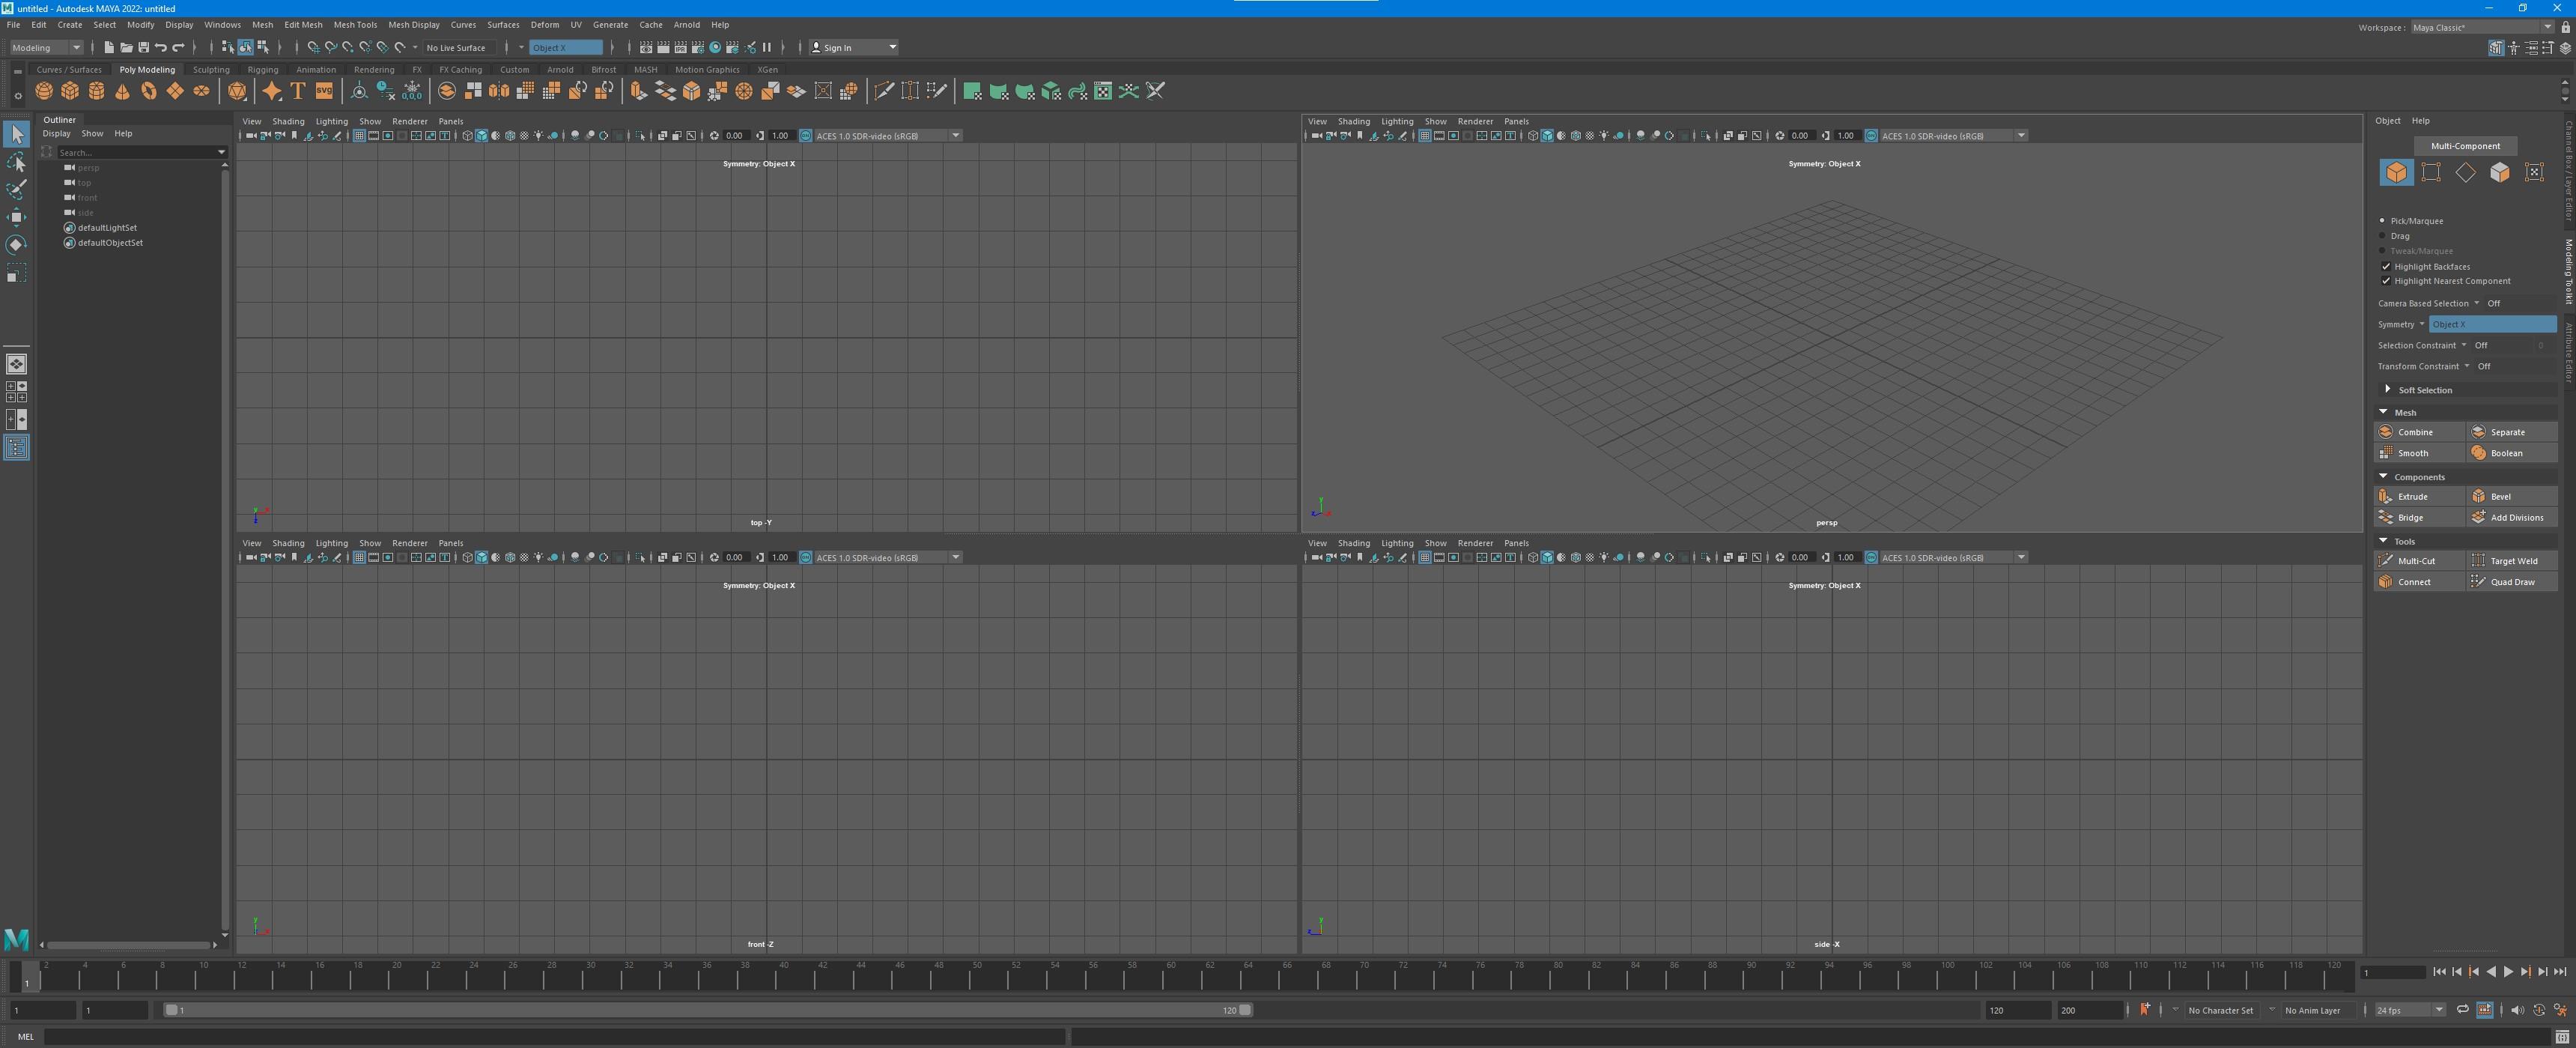This screenshot has height=1048, width=2576.
Task: Create a Platonic solid from the shelf
Action: 238,91
